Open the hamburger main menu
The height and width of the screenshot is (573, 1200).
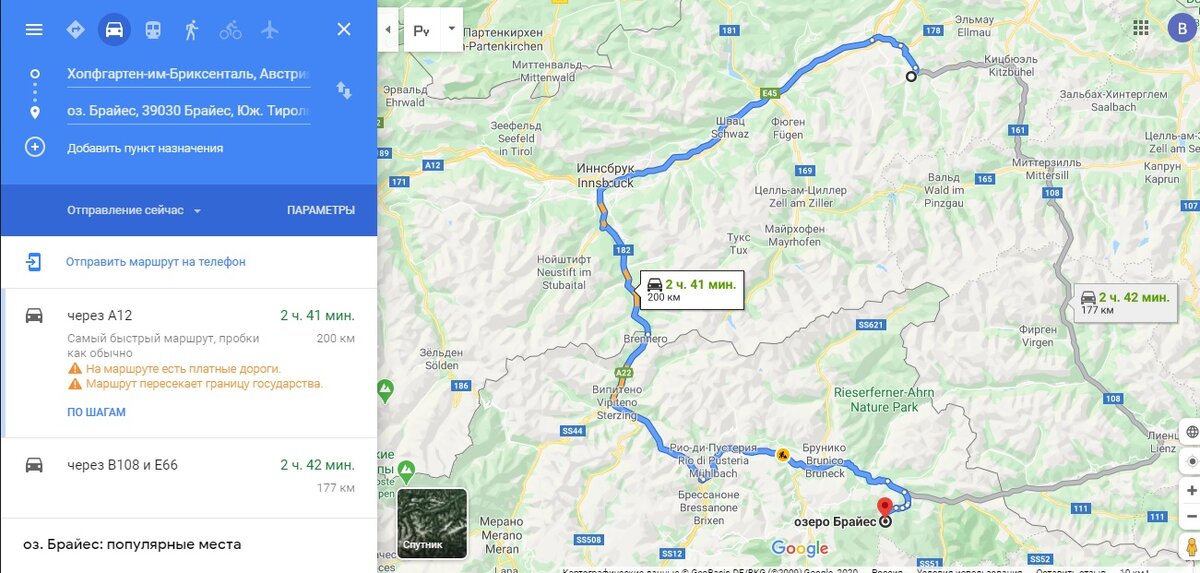click(x=34, y=29)
